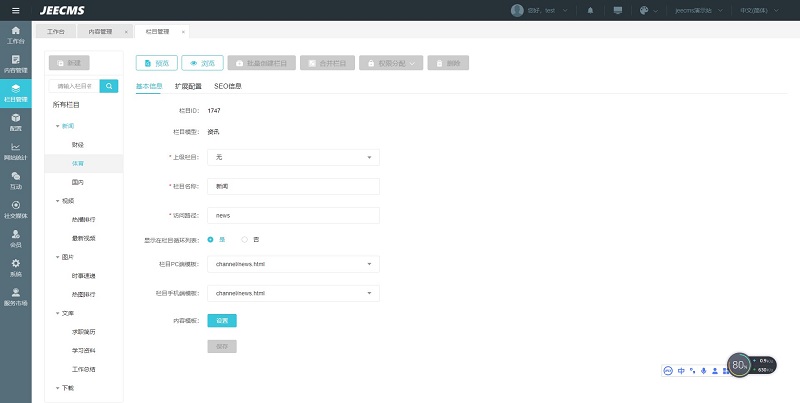Open the 栏目PC端模板 dropdown
This screenshot has width=800, height=403.
click(293, 265)
